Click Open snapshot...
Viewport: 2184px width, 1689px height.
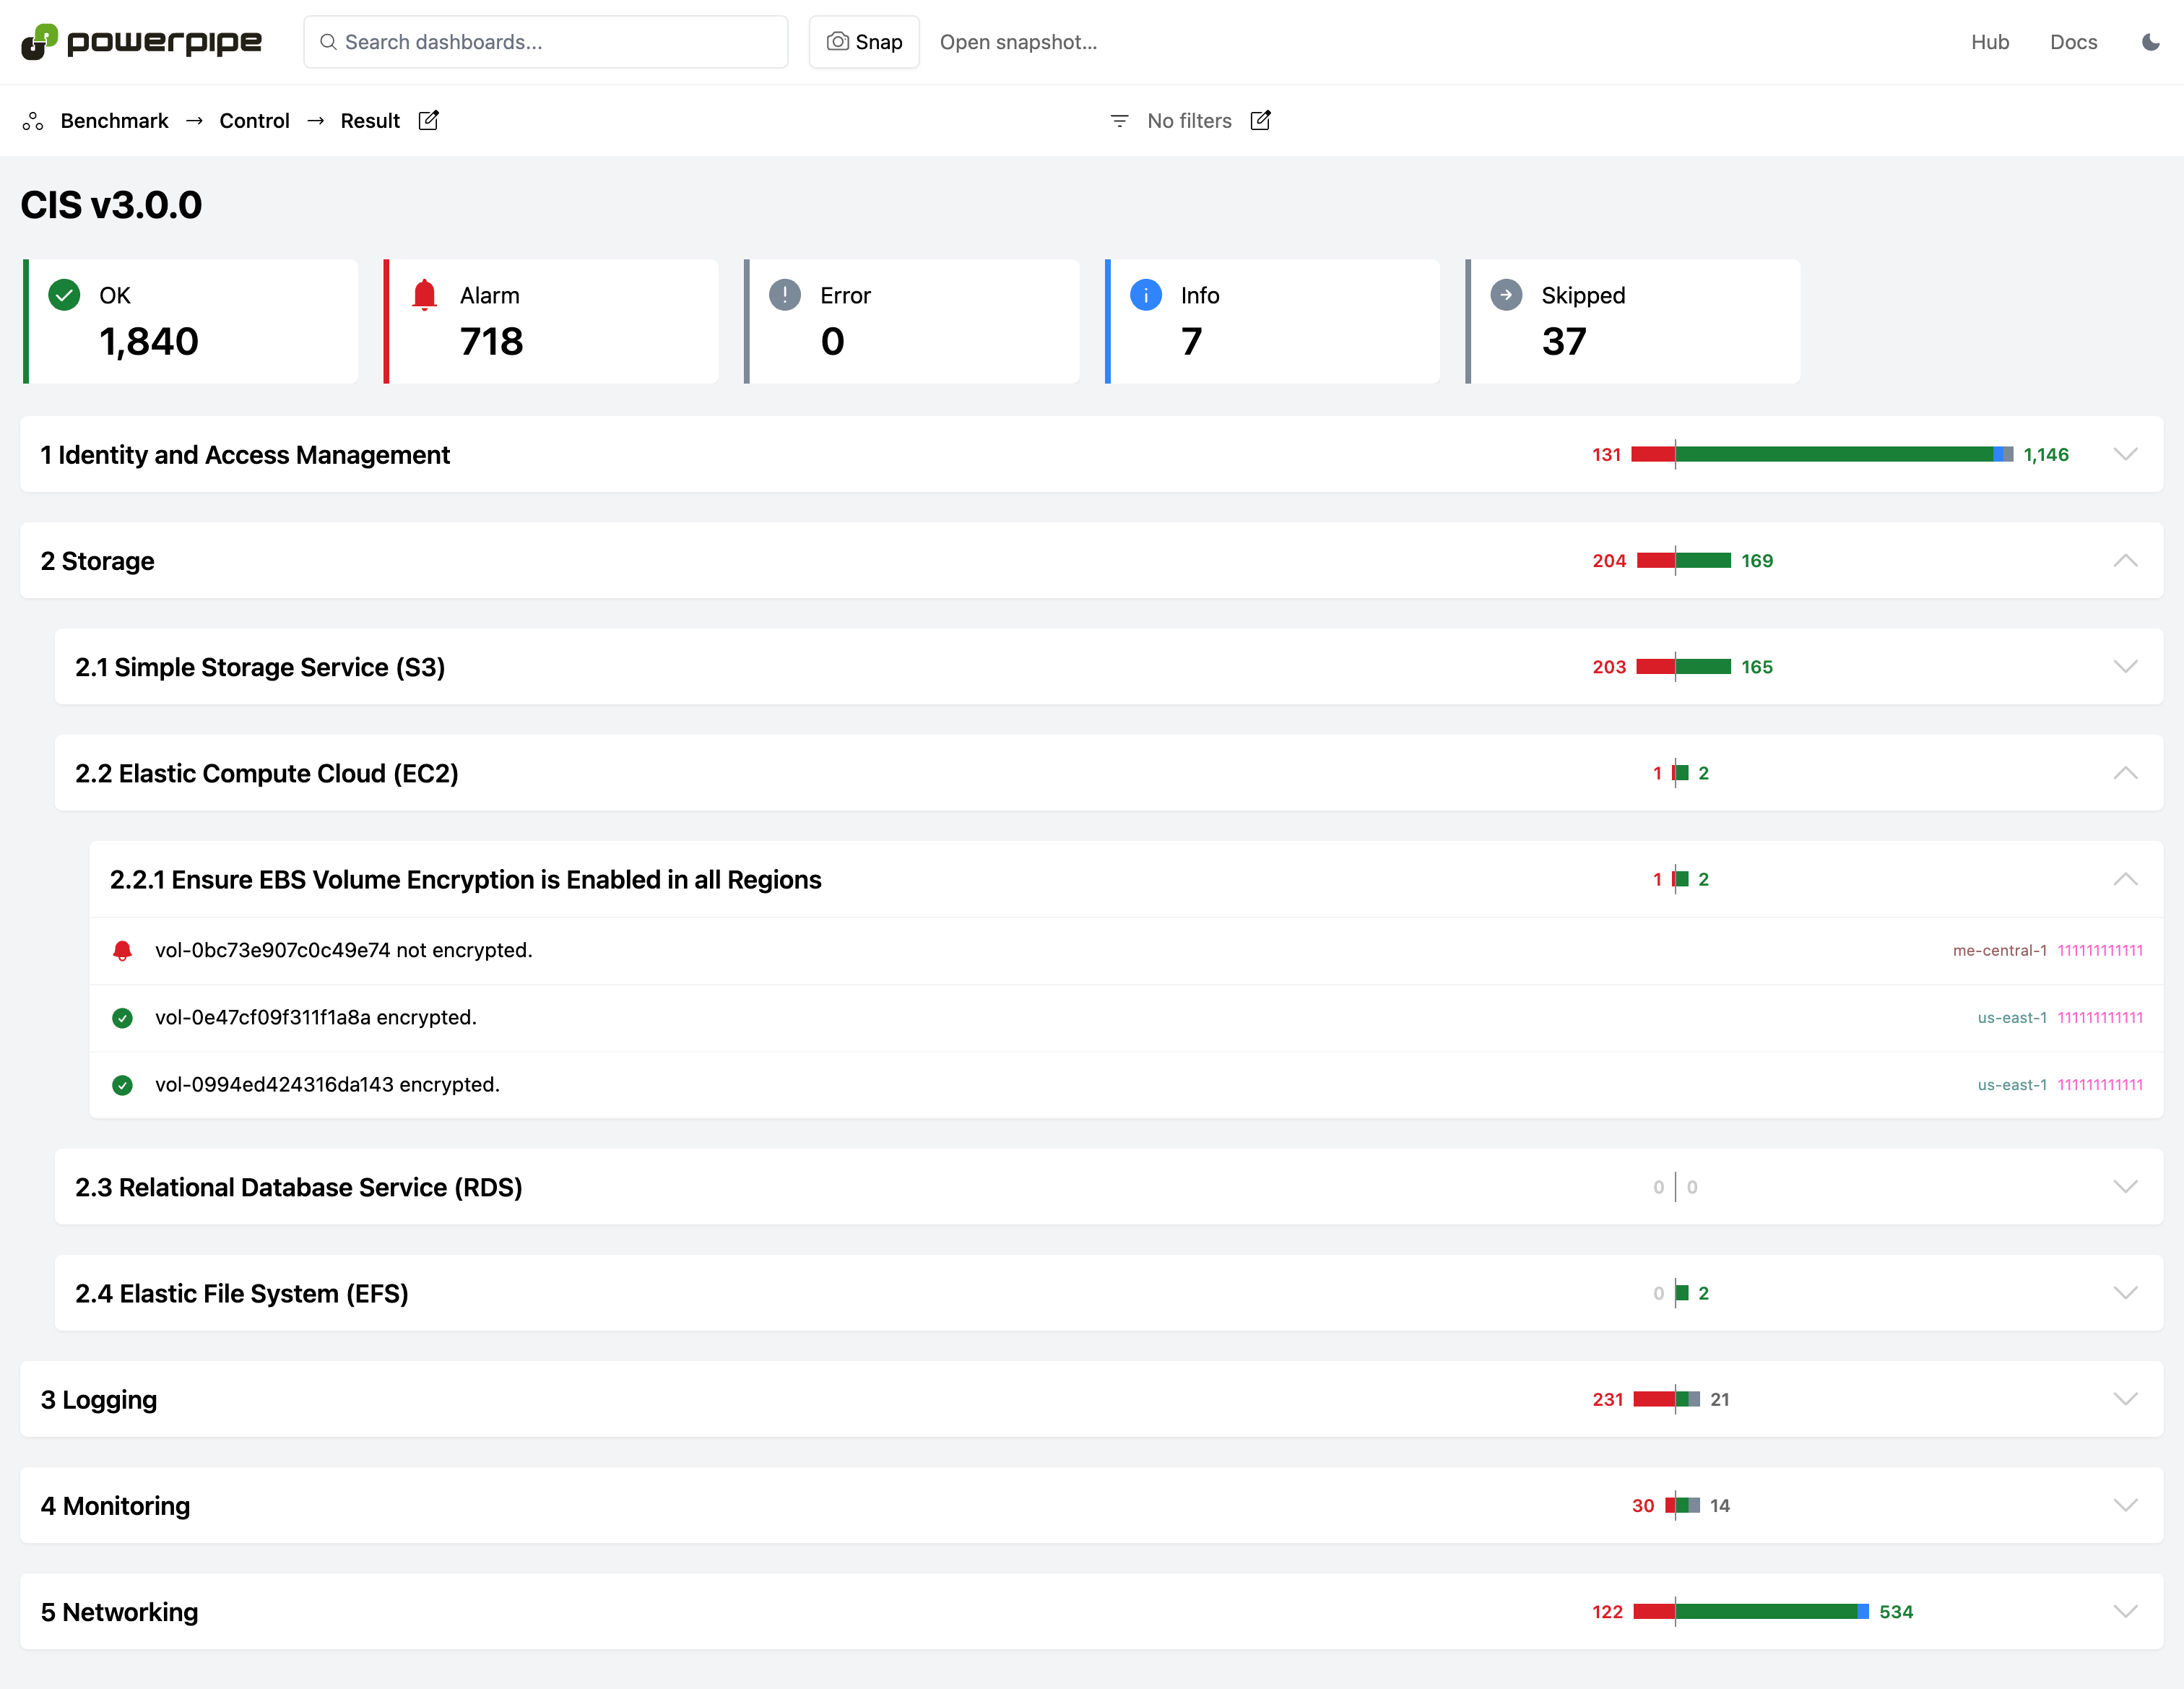(1018, 42)
